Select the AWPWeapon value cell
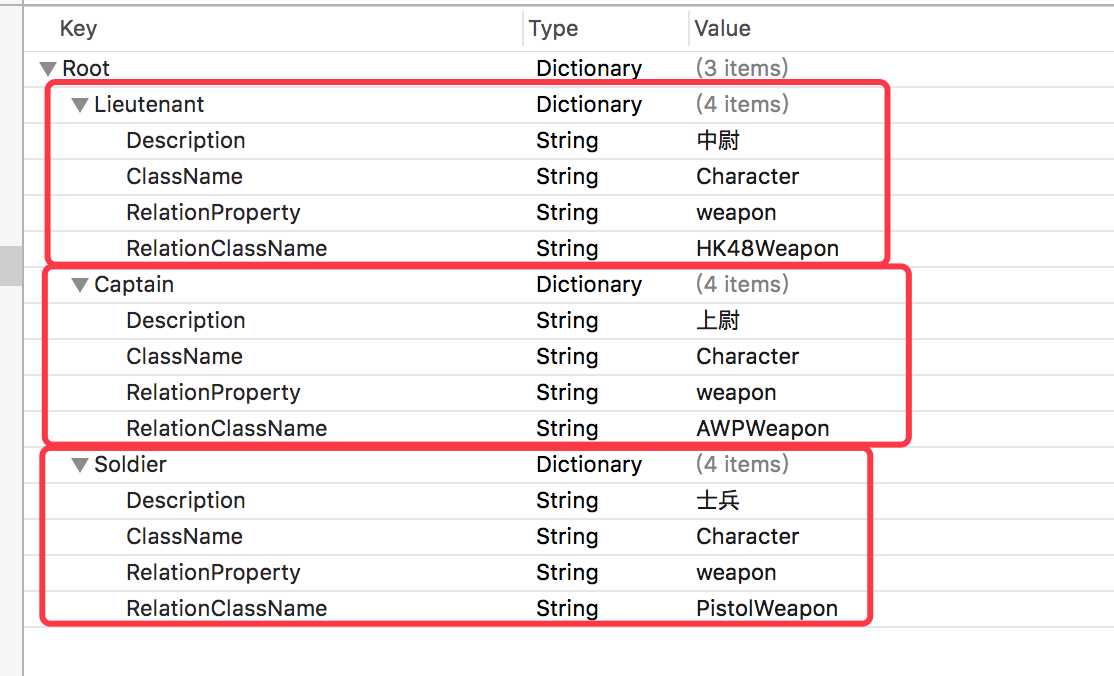1114x676 pixels. click(x=763, y=428)
